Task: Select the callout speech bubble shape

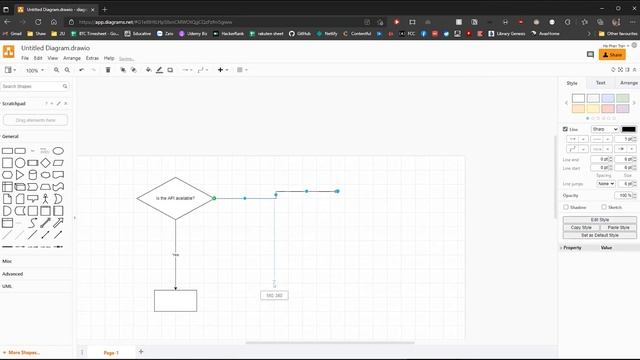Action: (x=33, y=199)
